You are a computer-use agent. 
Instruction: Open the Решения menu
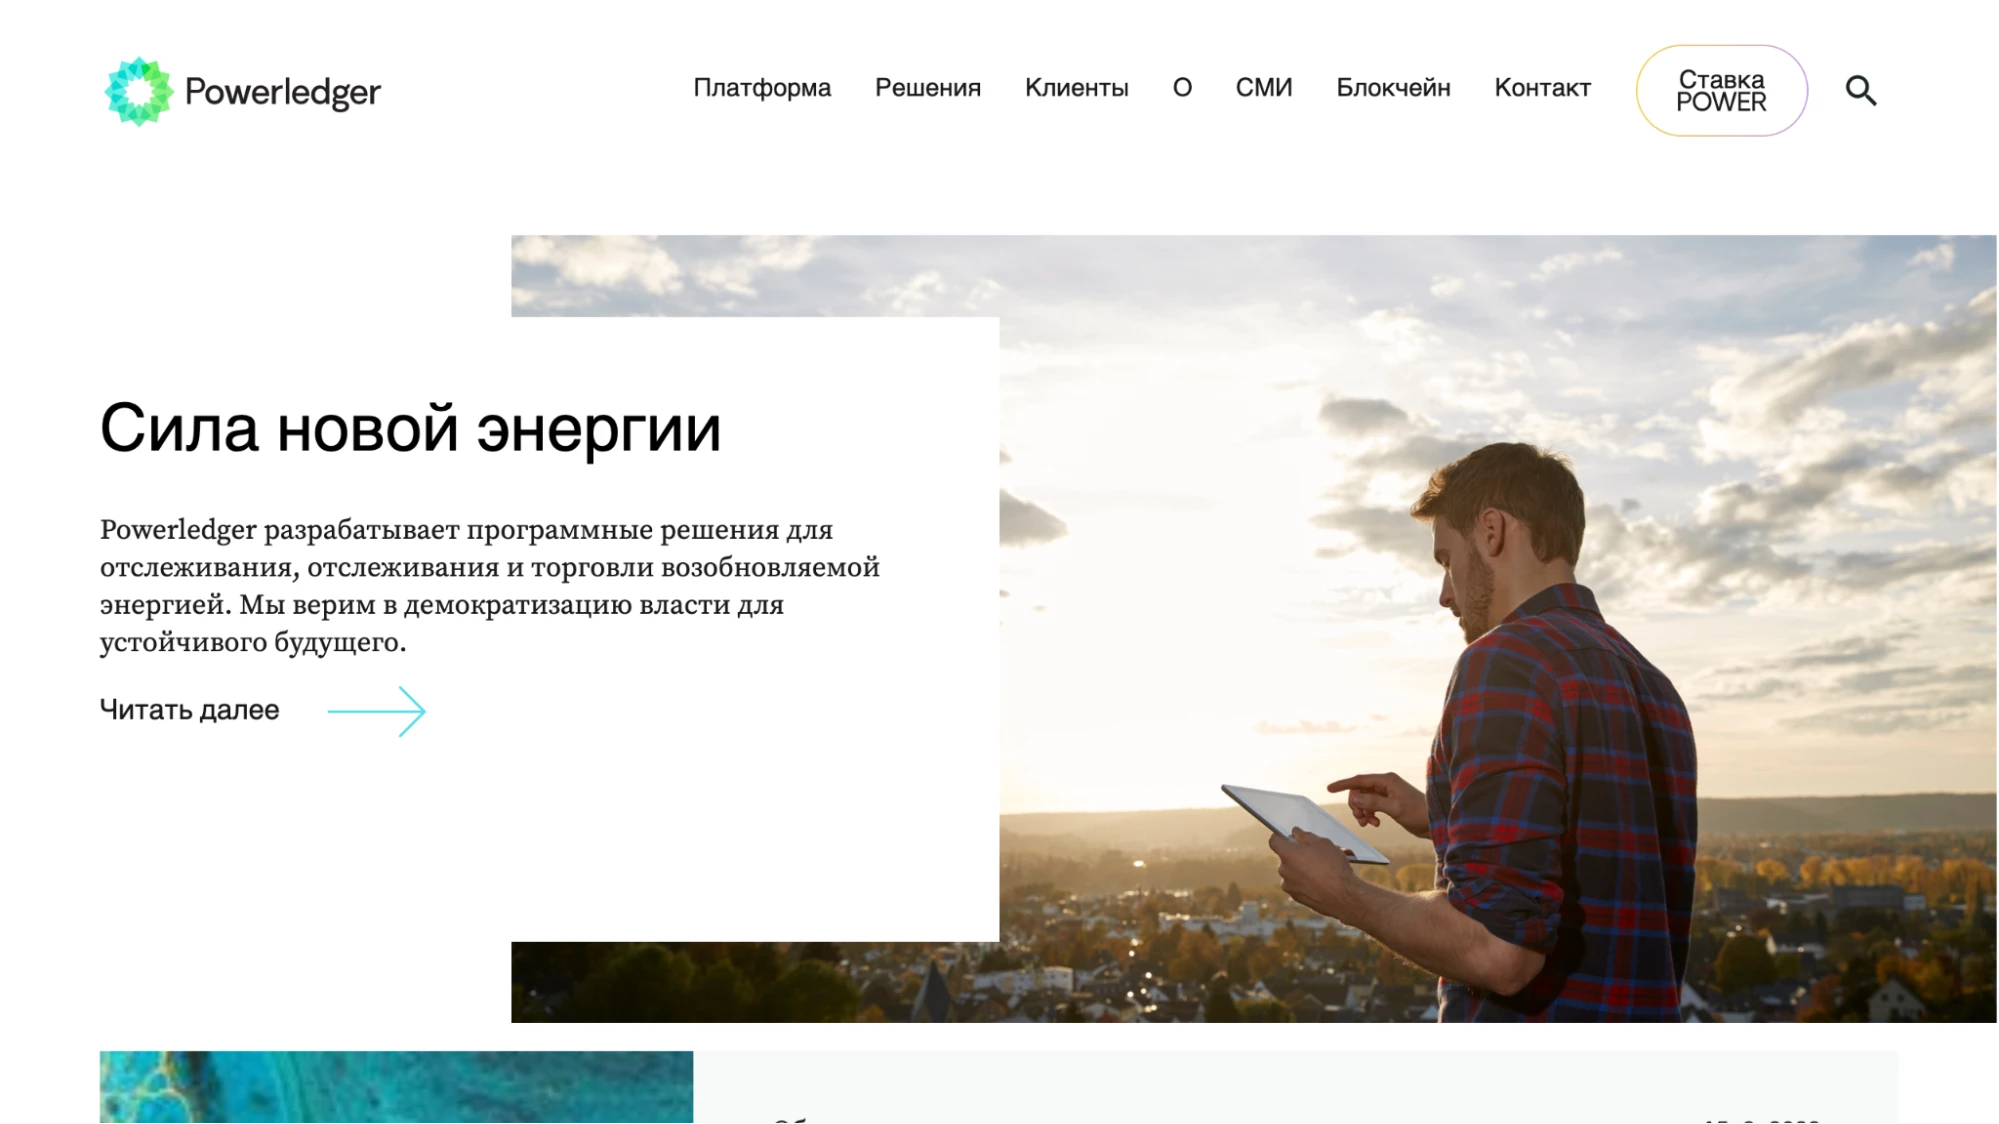pyautogui.click(x=928, y=88)
